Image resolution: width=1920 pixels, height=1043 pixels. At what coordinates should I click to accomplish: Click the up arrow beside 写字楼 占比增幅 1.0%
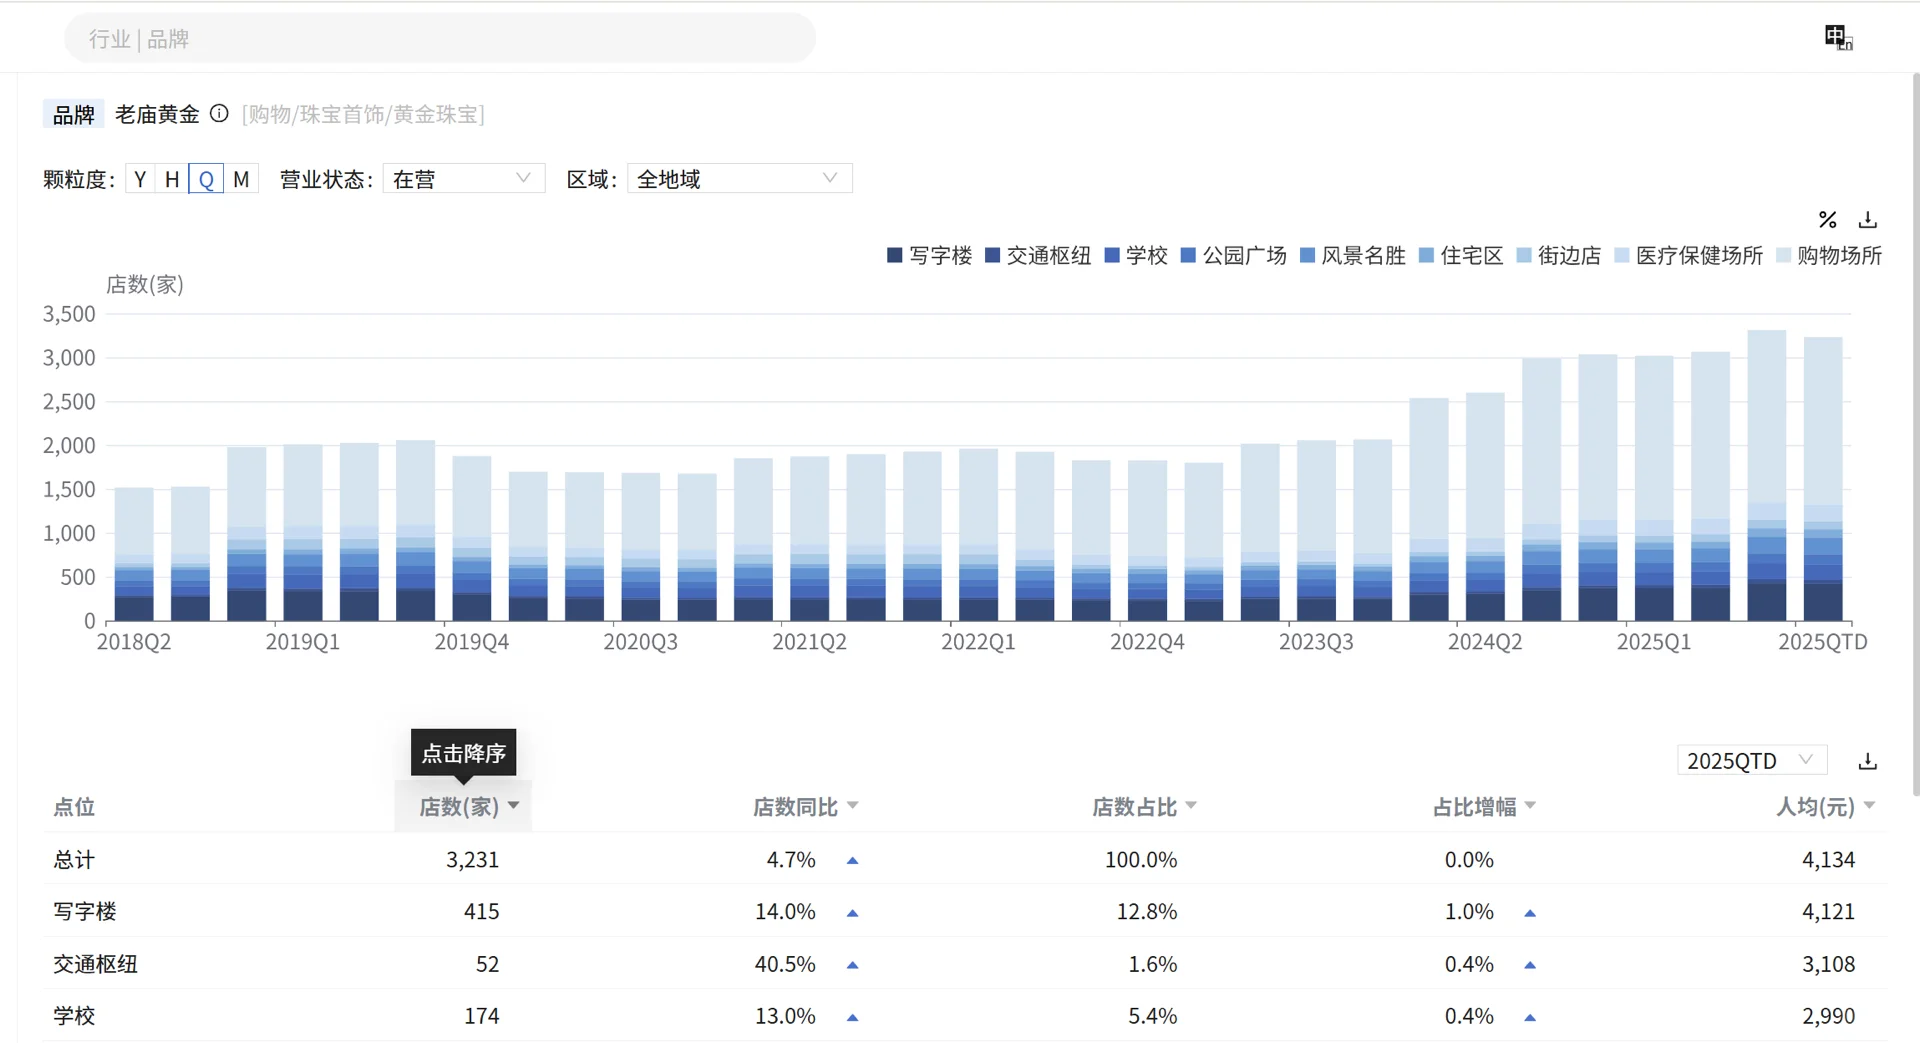[1529, 913]
